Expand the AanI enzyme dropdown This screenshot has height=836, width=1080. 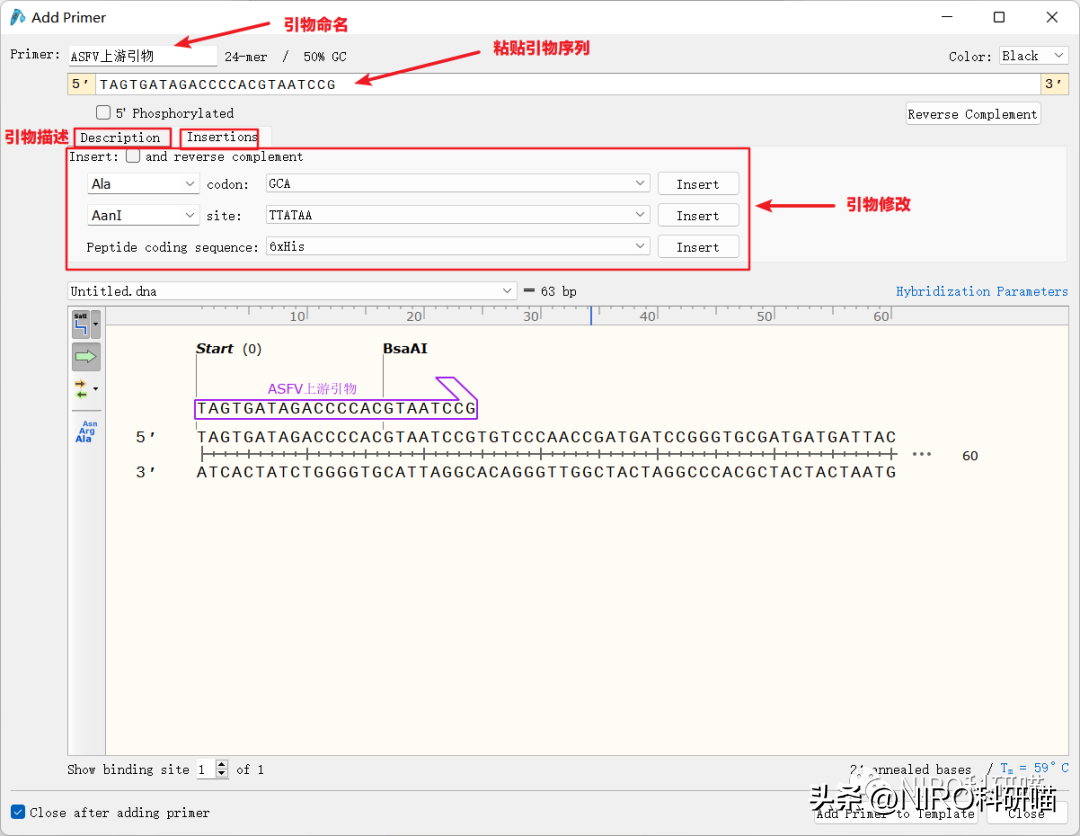(143, 215)
